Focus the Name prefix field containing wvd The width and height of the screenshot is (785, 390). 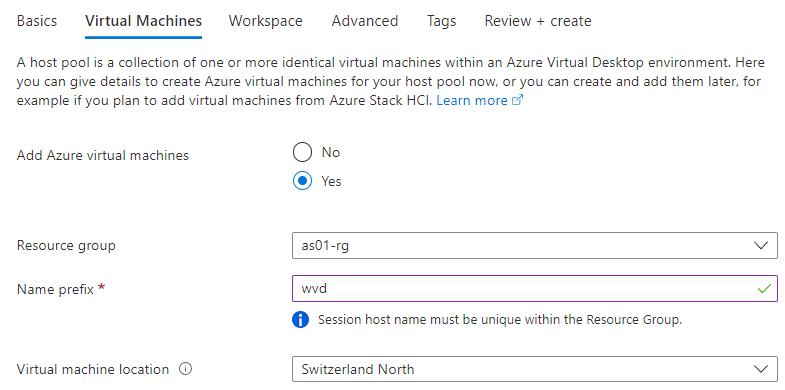click(535, 289)
